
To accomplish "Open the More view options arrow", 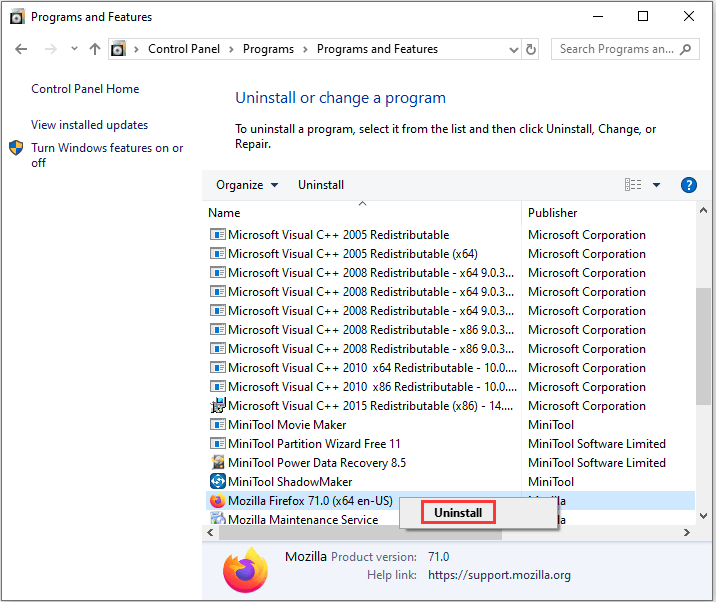I will coord(657,185).
